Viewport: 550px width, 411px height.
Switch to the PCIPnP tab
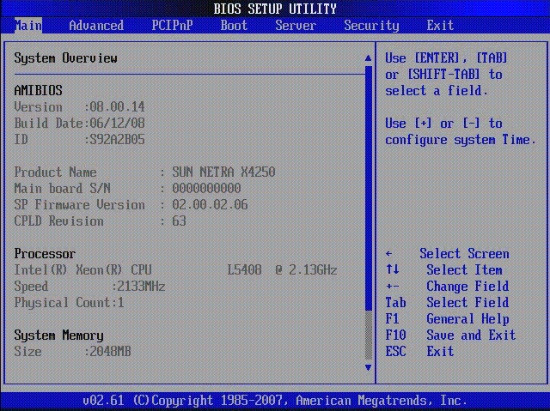(172, 25)
